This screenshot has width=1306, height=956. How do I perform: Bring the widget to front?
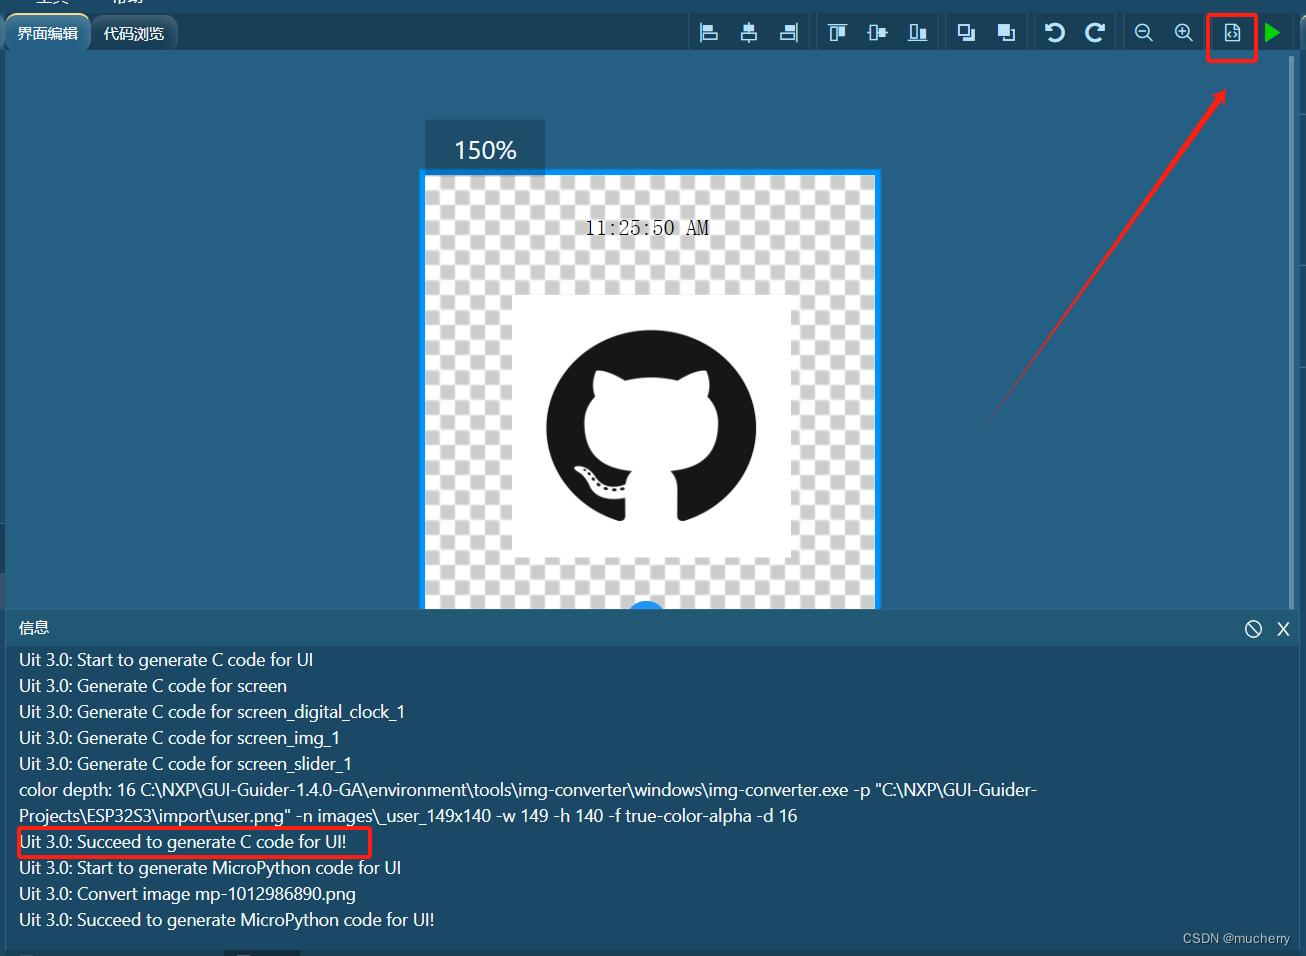point(966,33)
